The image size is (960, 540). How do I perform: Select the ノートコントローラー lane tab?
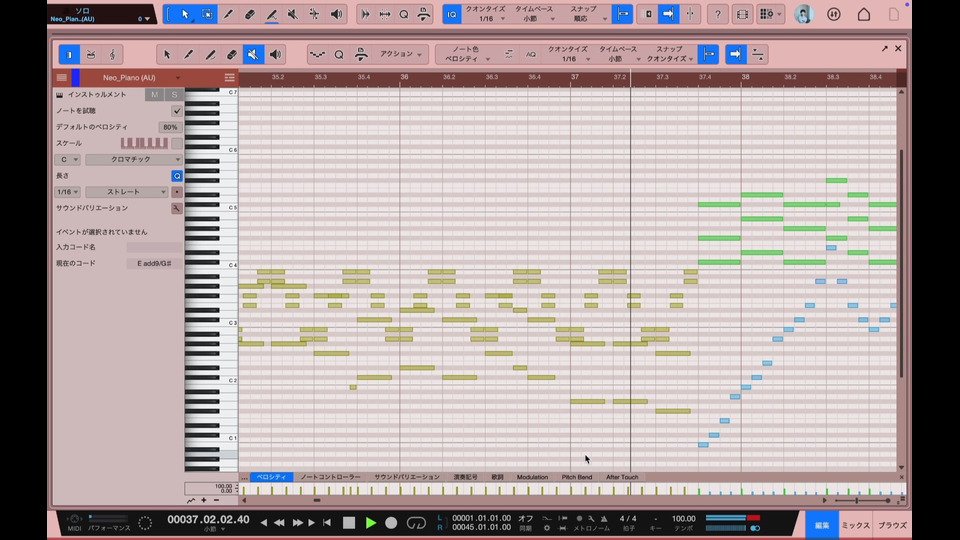click(x=330, y=477)
